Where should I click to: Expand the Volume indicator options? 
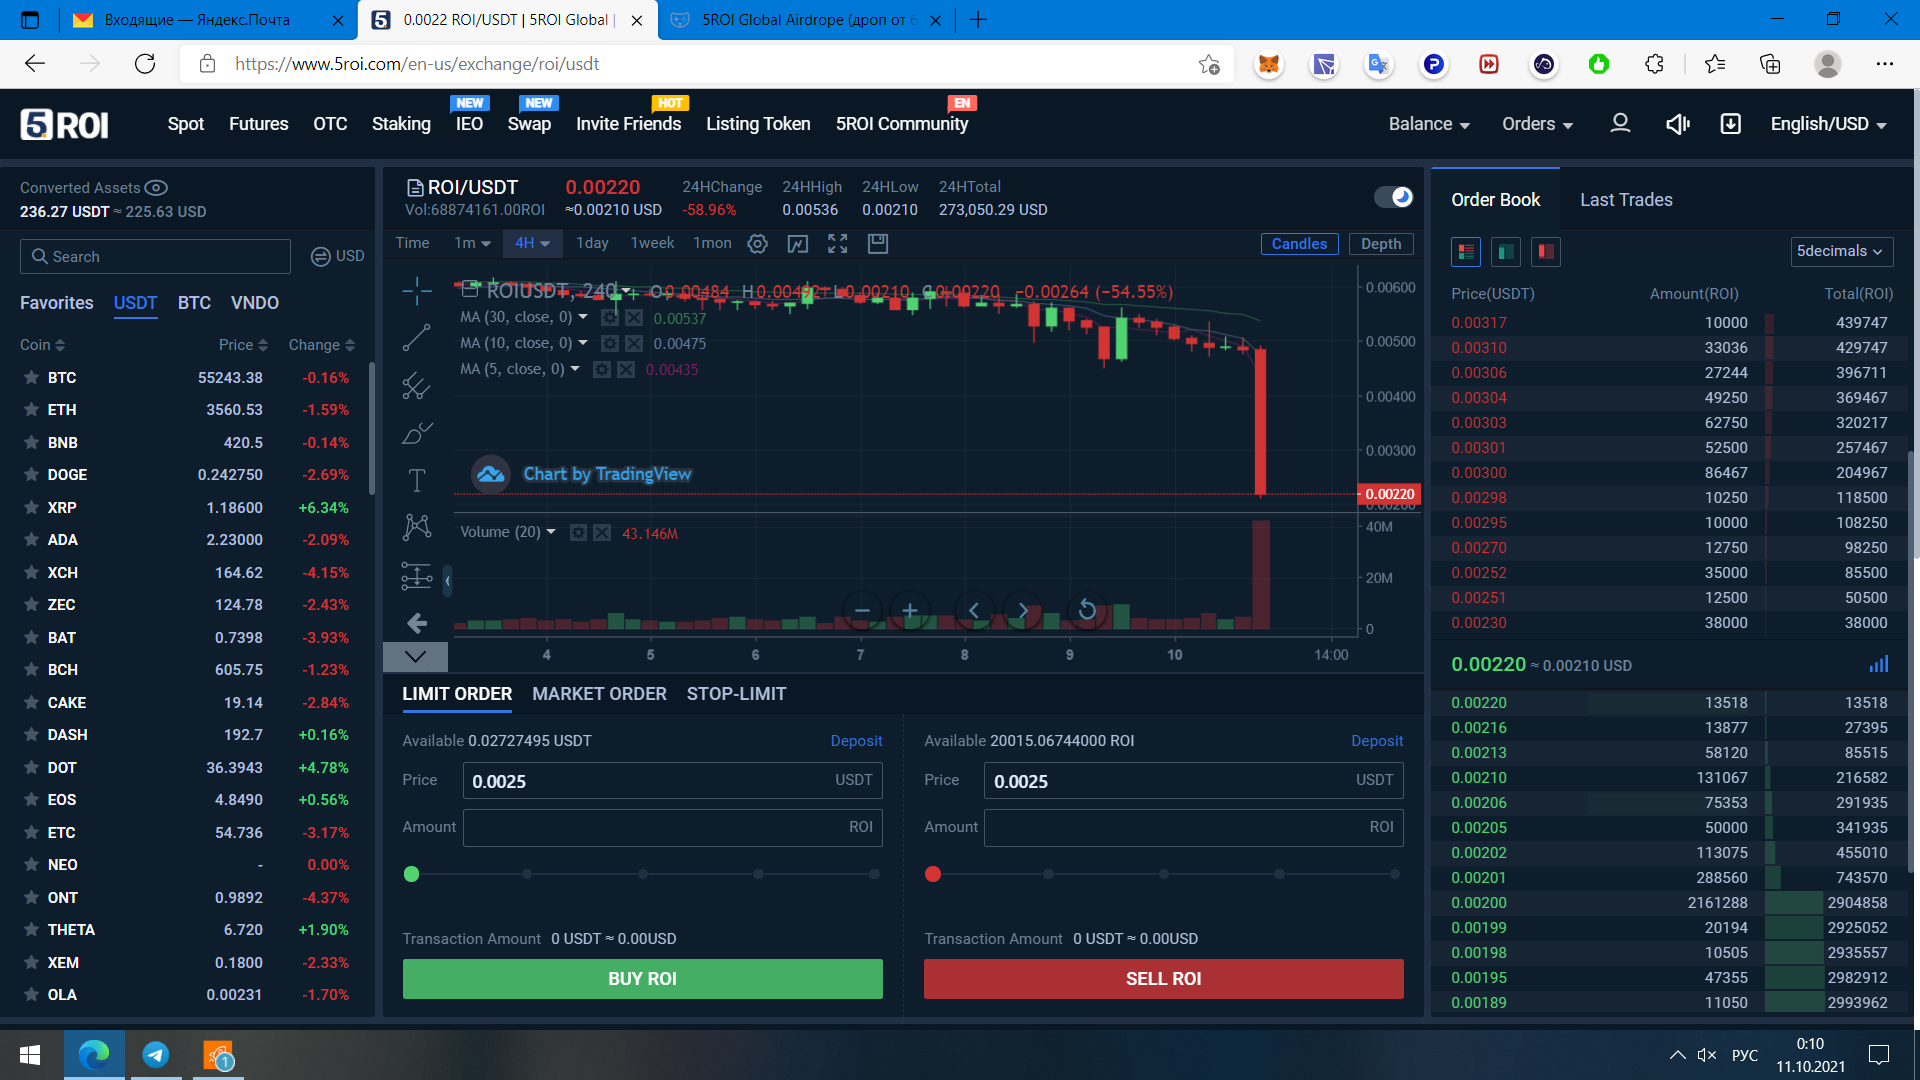551,532
